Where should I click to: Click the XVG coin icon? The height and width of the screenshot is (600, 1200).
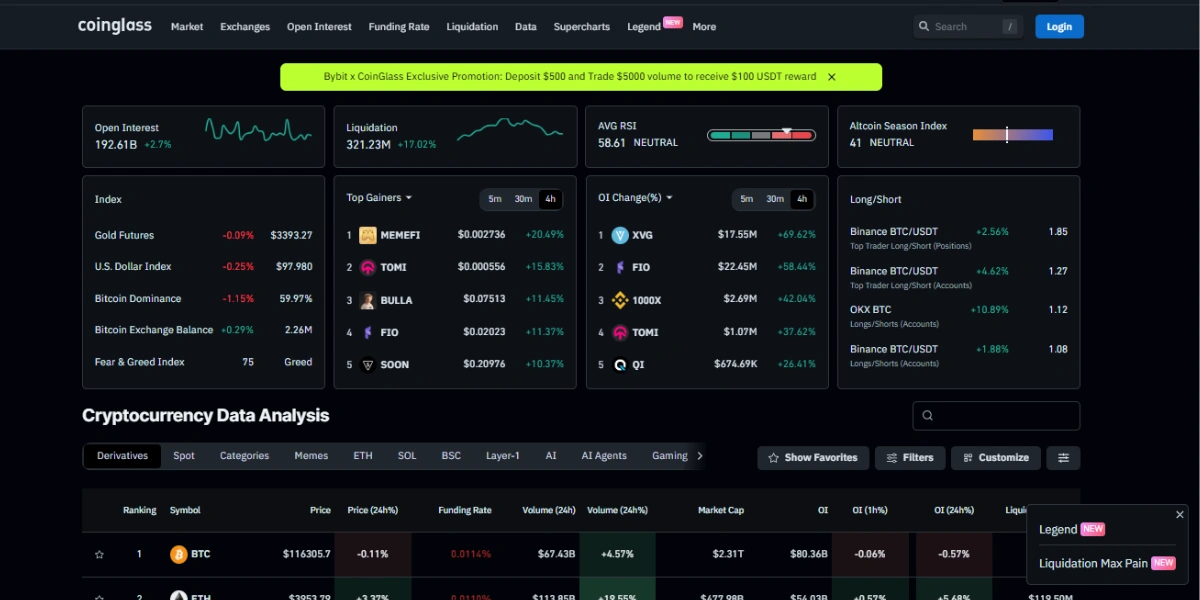[620, 235]
